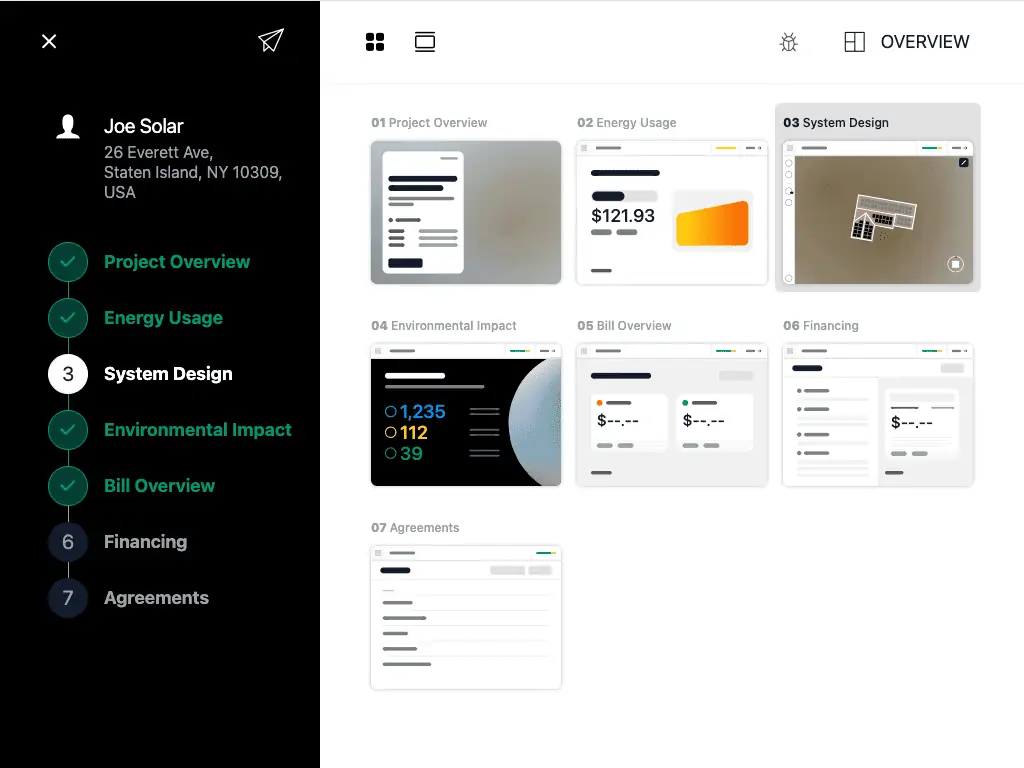
Task: Open the 01 Project Overview thumbnail
Action: coord(466,212)
